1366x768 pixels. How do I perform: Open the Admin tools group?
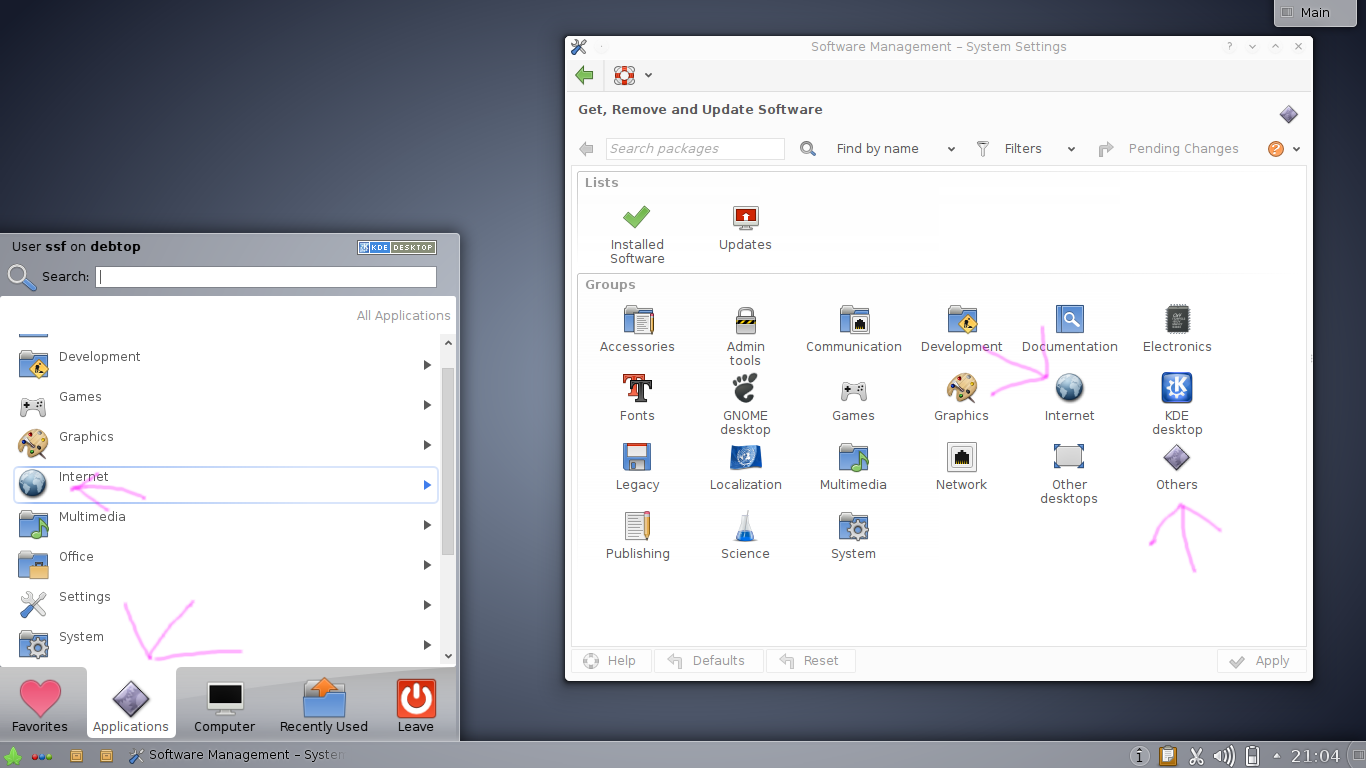click(x=745, y=336)
